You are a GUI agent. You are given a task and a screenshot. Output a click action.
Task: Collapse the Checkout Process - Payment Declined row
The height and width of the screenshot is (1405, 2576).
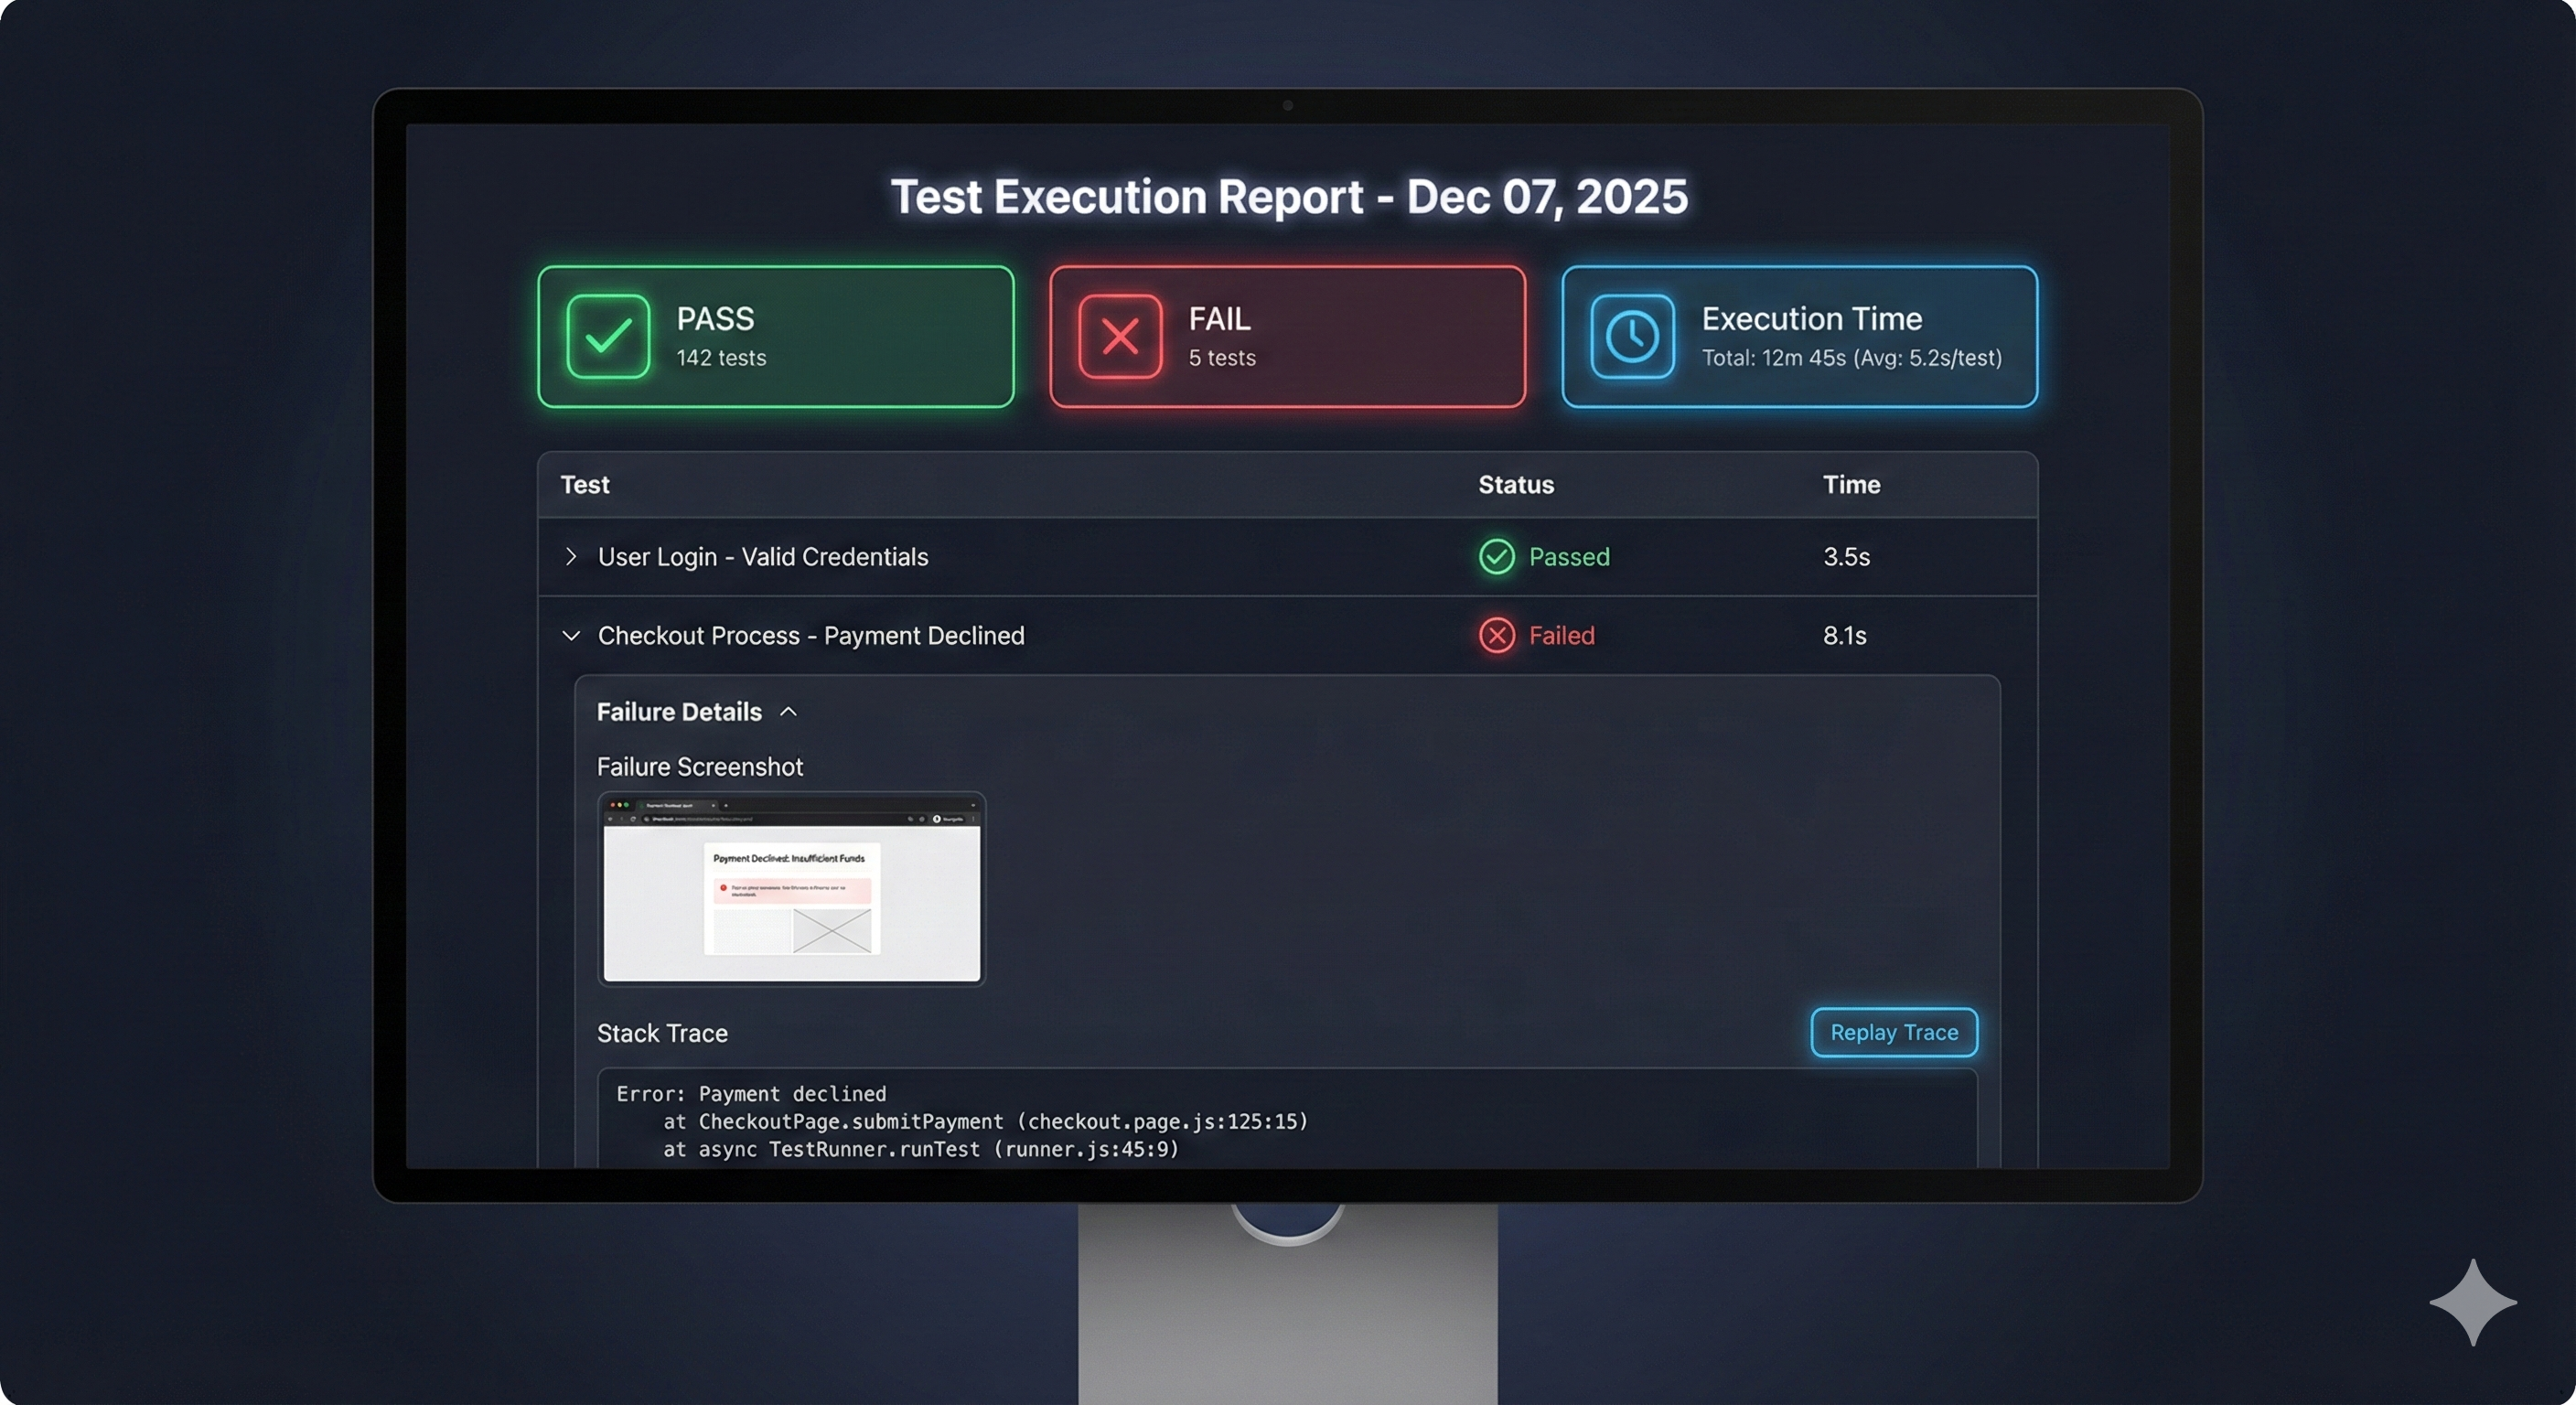click(571, 636)
